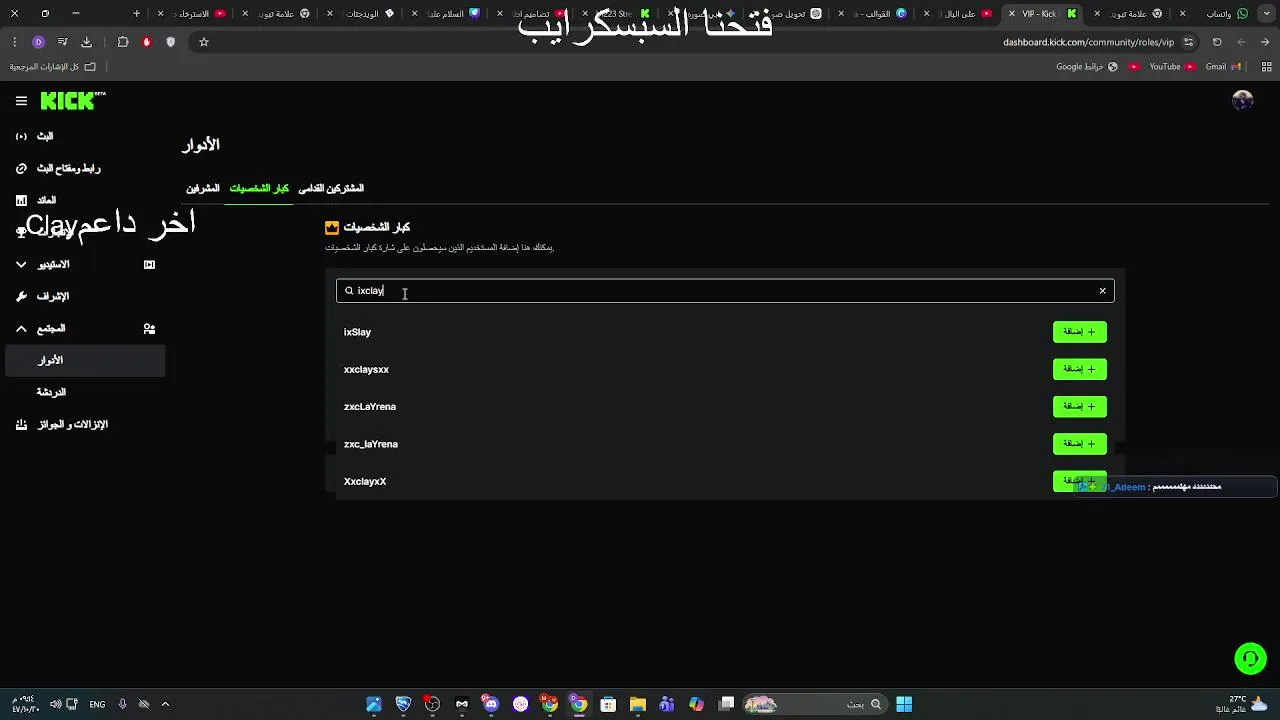Open Discord from the taskbar

491,704
